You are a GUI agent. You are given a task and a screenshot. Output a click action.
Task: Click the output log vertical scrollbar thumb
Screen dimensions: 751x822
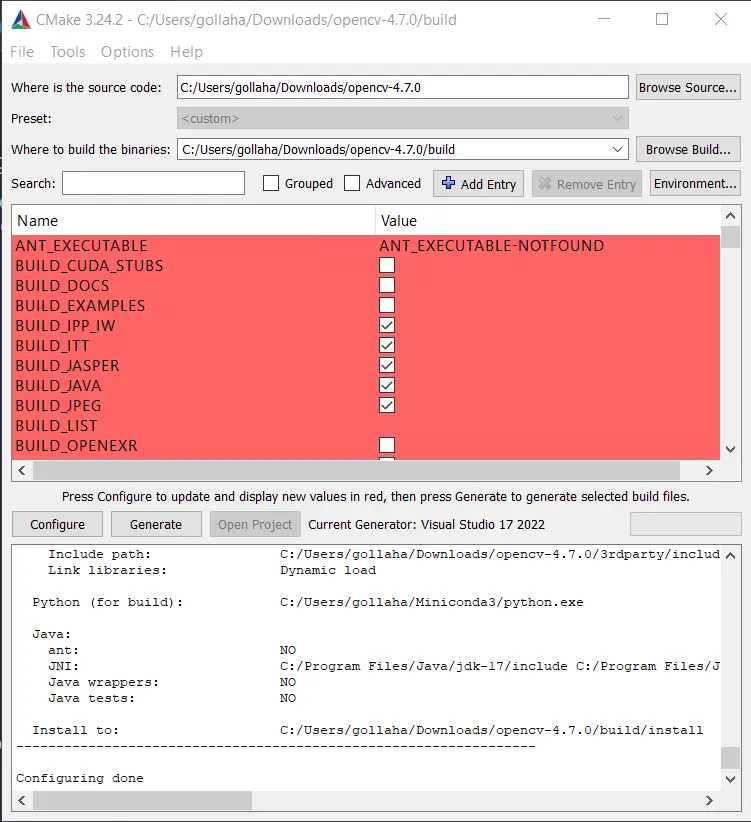[x=731, y=758]
